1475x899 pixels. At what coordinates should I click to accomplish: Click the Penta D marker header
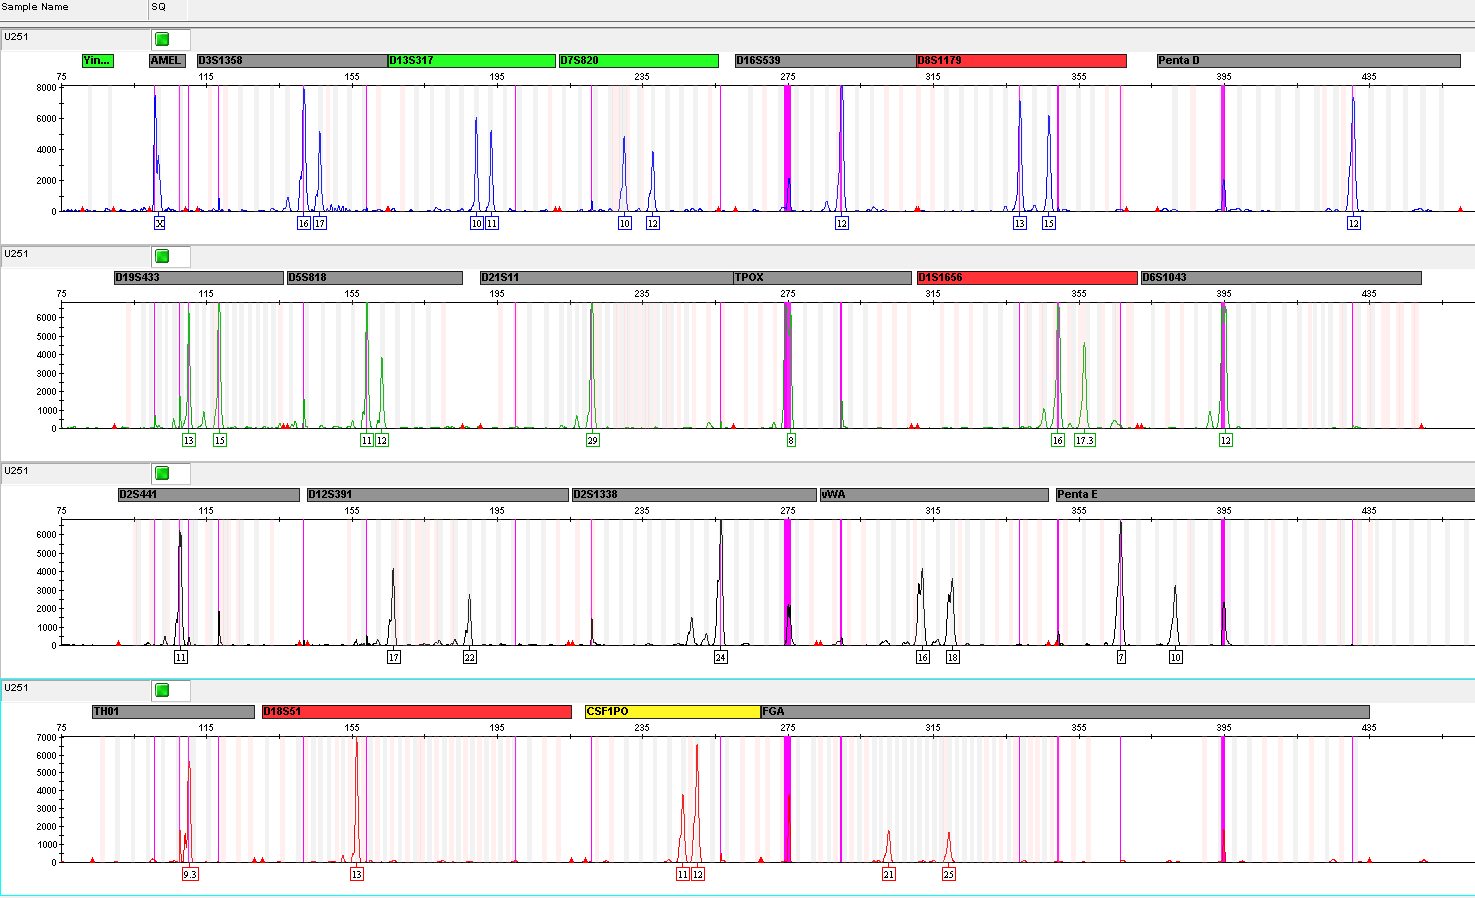coord(1308,61)
